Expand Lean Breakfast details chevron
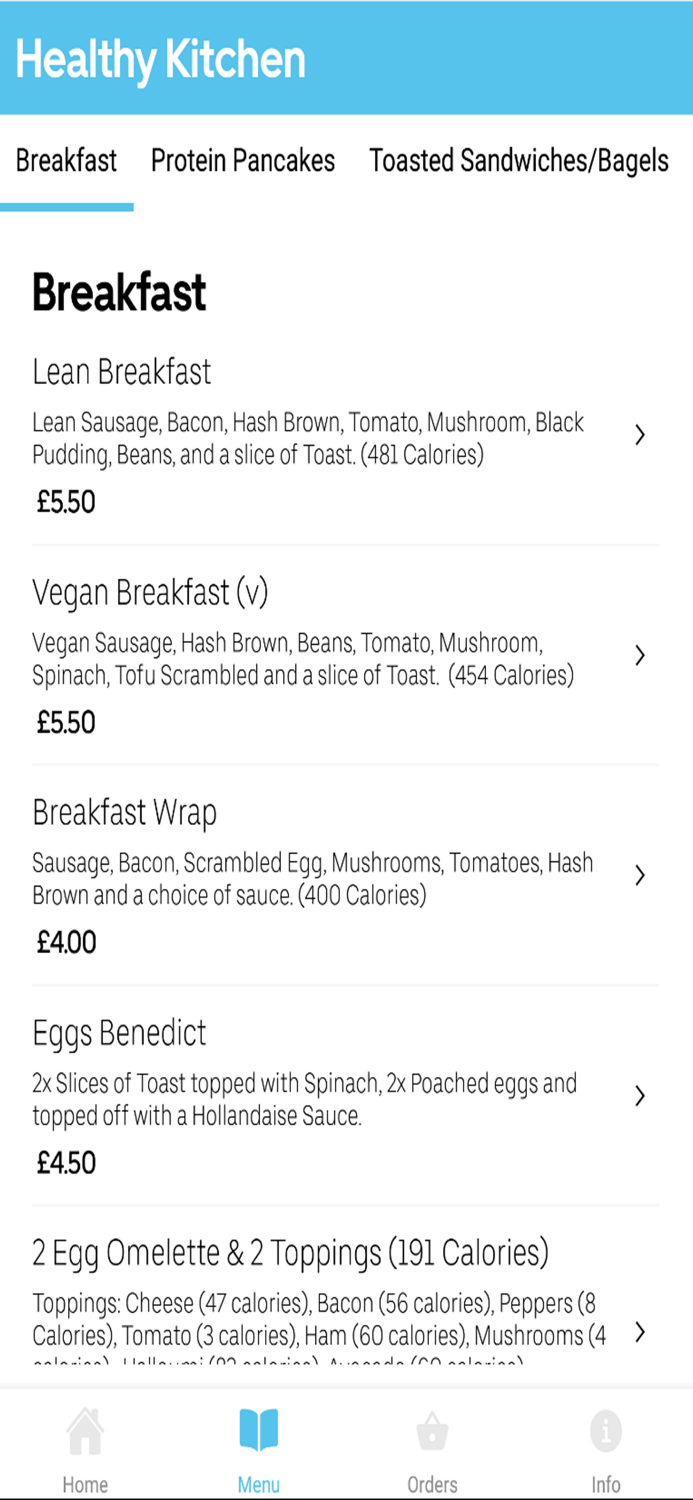693x1500 pixels. (x=640, y=435)
